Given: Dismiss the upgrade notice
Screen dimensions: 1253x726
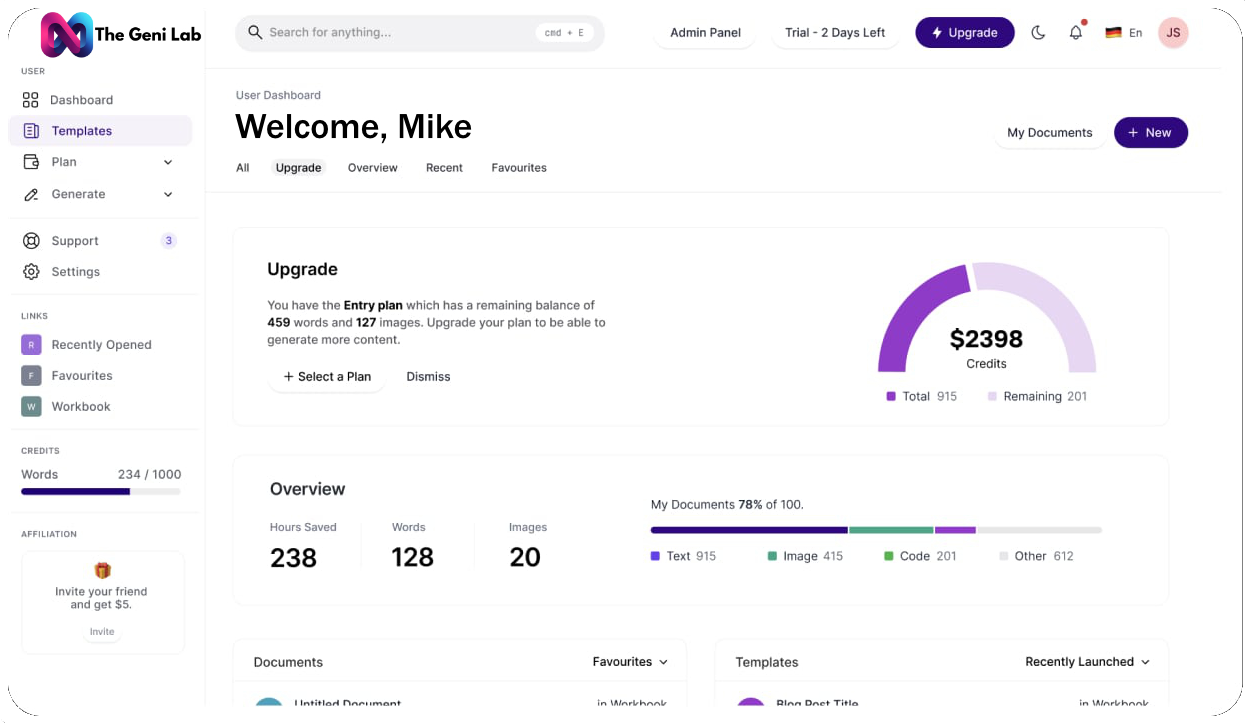Looking at the screenshot, I should tap(428, 377).
